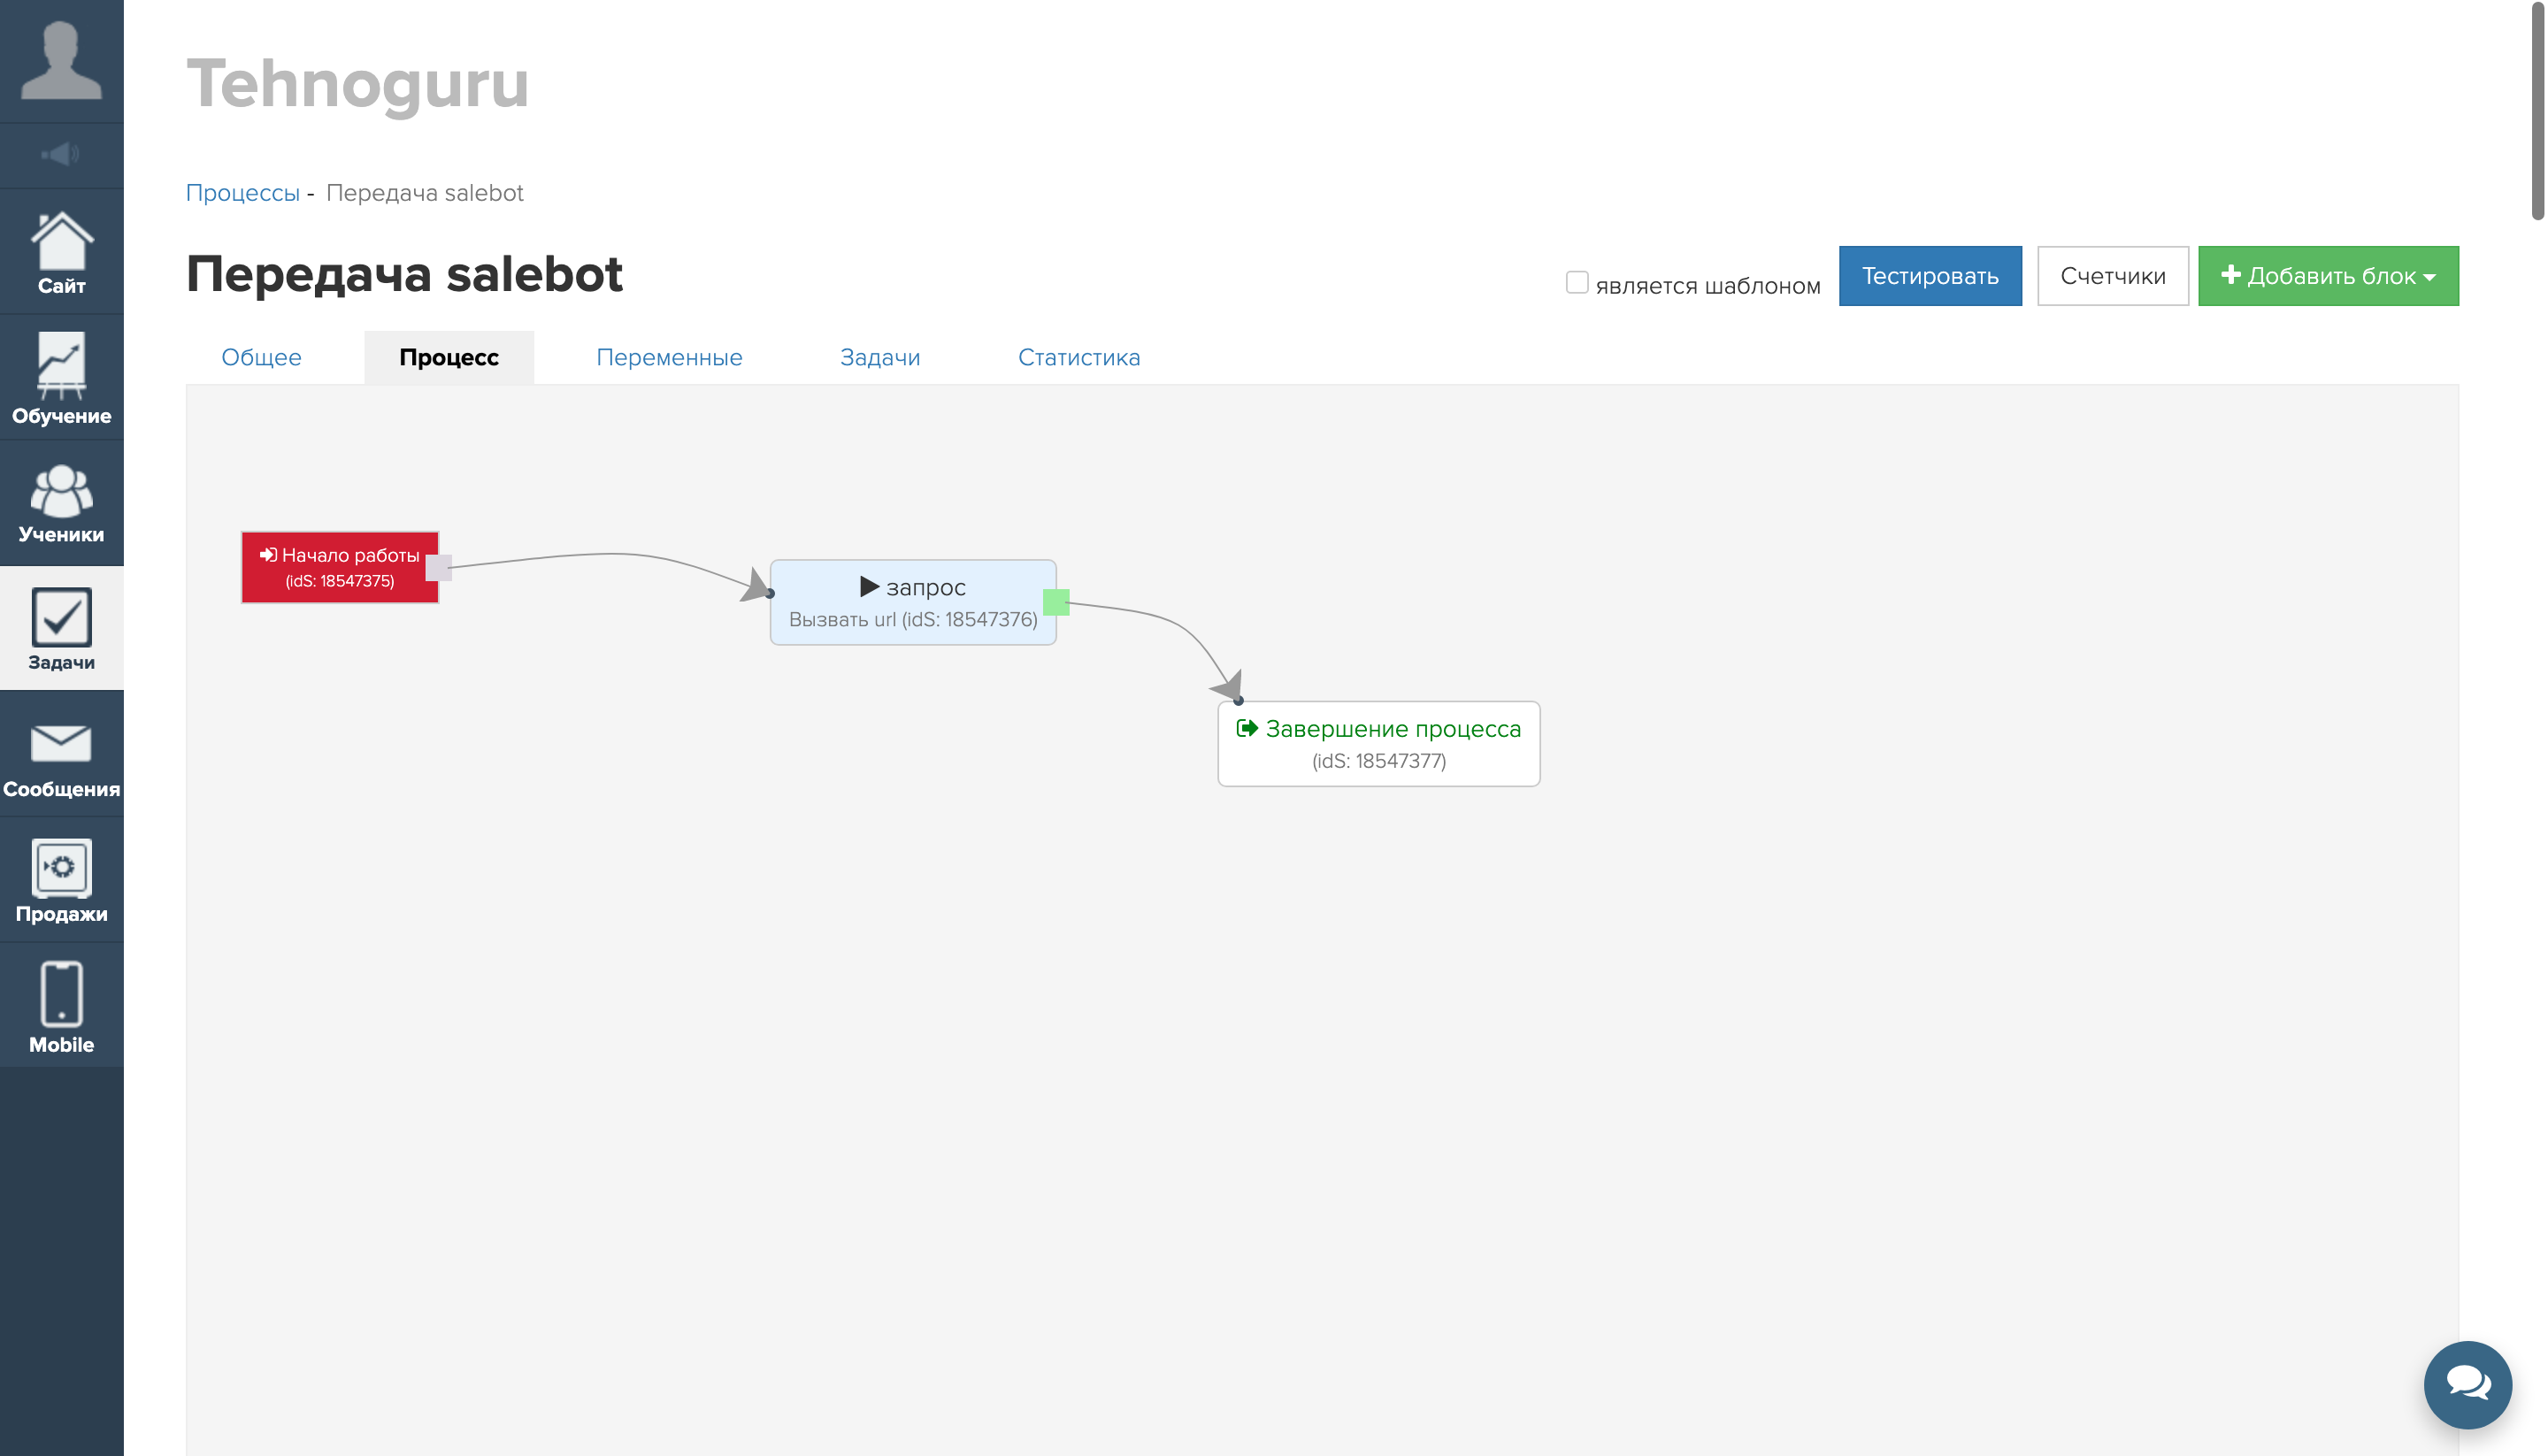Click grey output connector of Начало работы

tap(439, 568)
